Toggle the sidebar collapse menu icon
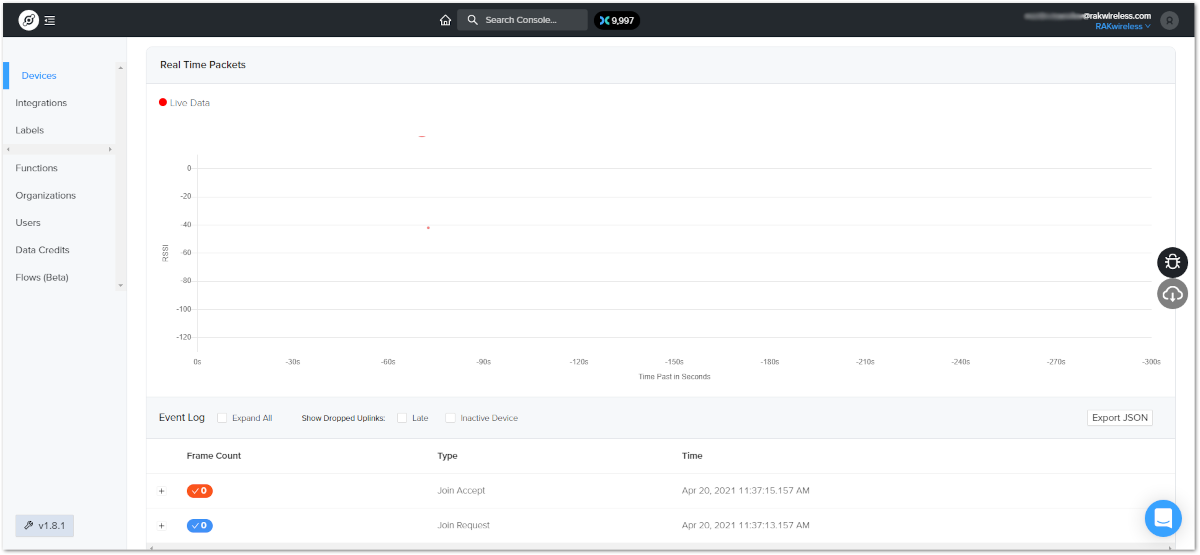The height and width of the screenshot is (555, 1200). [50, 20]
